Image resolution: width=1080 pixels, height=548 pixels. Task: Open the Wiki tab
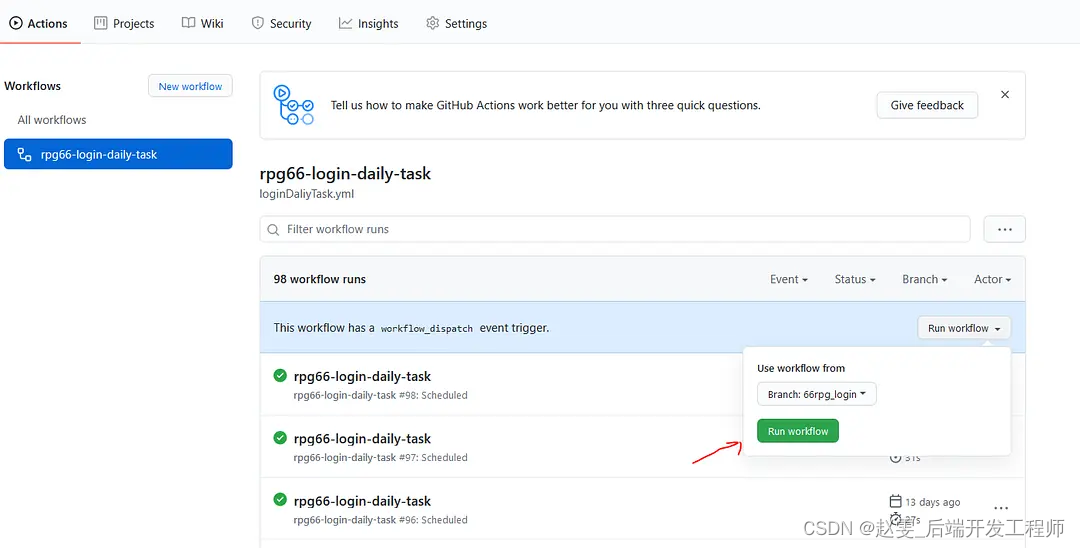tap(202, 23)
